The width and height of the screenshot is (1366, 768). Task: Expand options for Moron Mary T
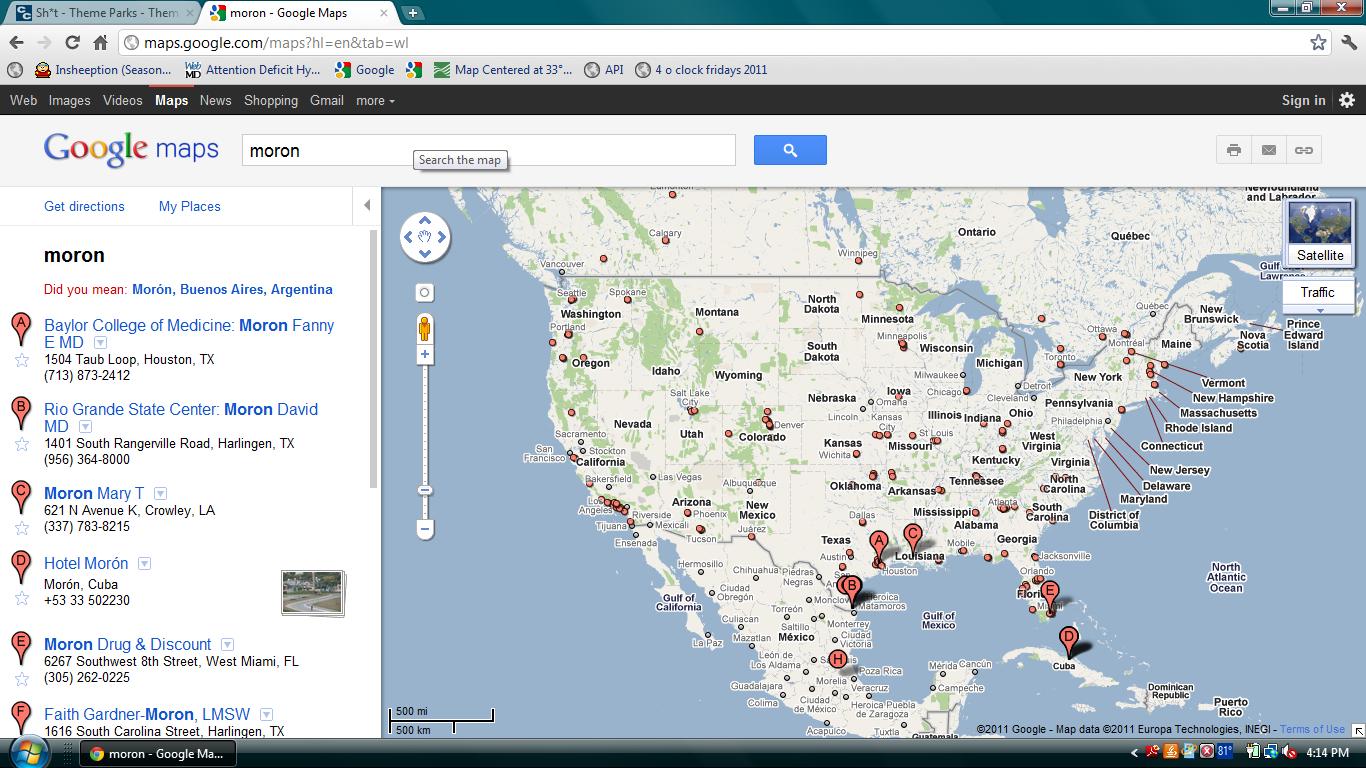coord(160,494)
